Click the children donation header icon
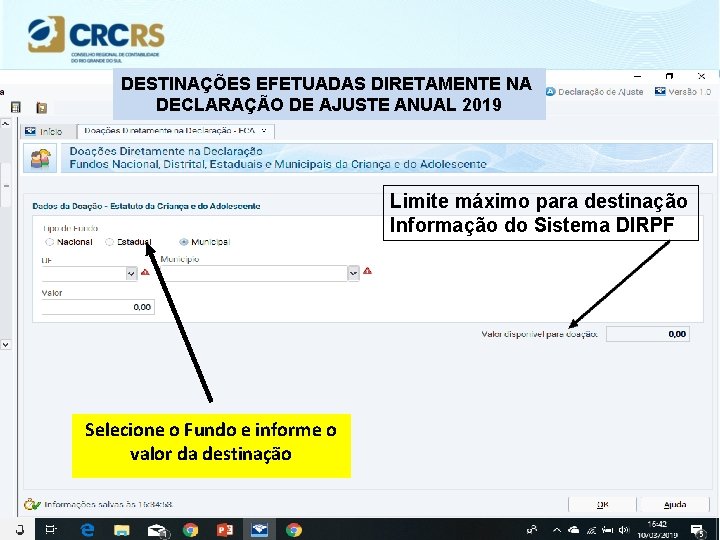The image size is (720, 540). pyautogui.click(x=40, y=158)
